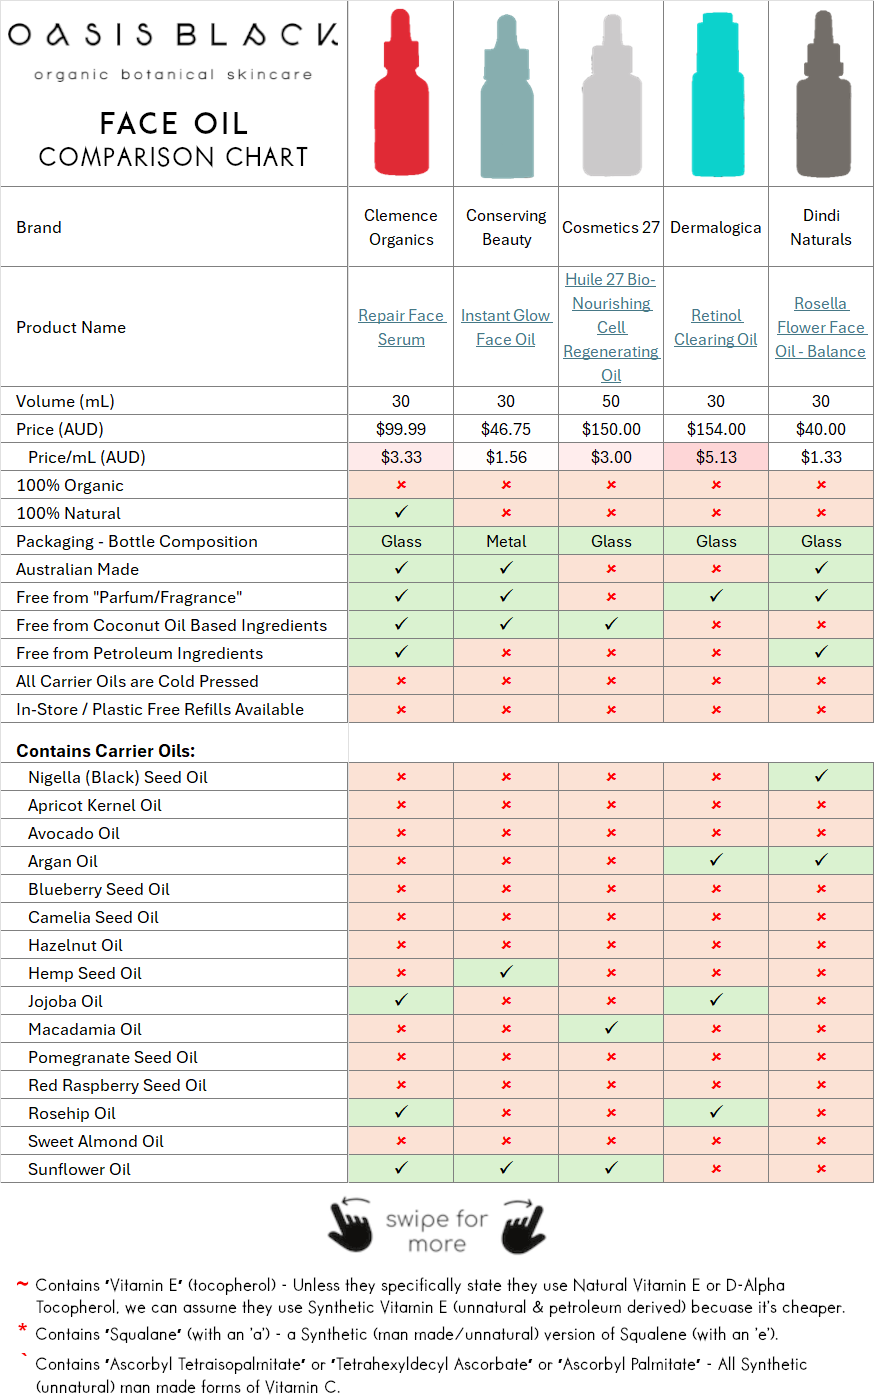Click the grey-blue Conserving Beauty bottle image

pyautogui.click(x=506, y=96)
